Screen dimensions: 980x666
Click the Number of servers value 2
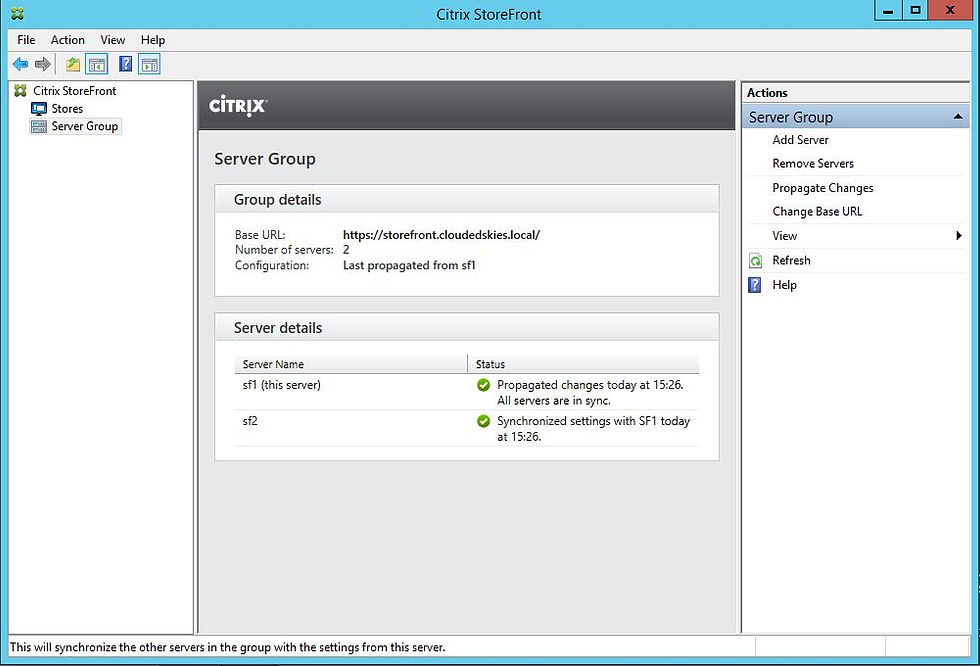tap(346, 250)
